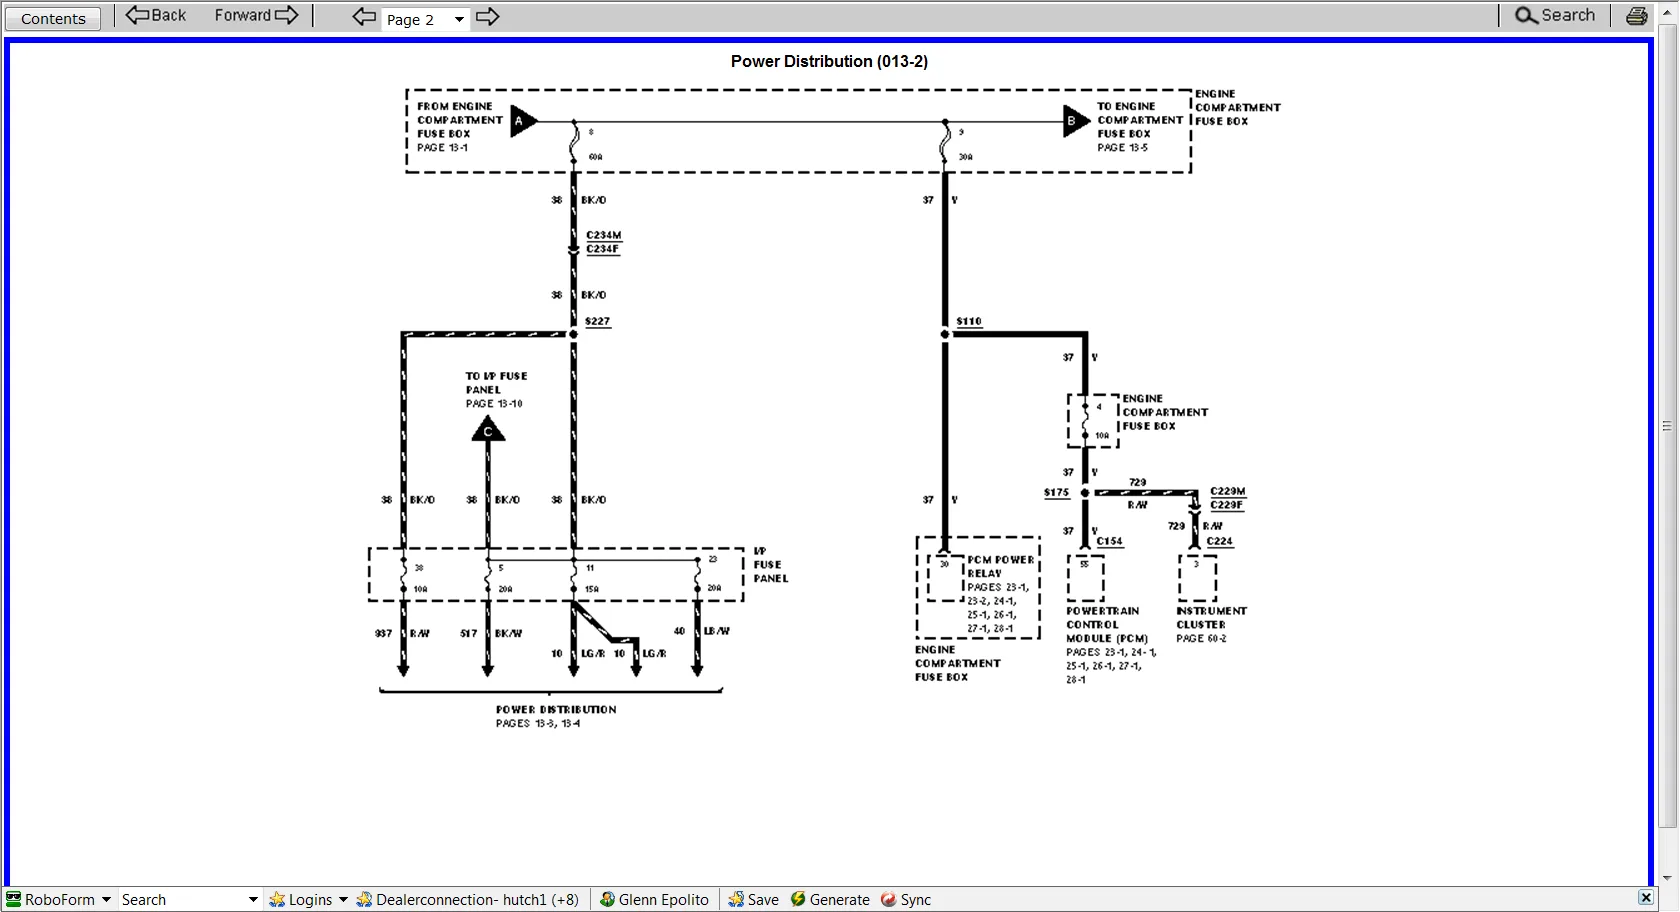
Task: Click 'PAGES 13-3, 13-4' text
Action: [538, 723]
